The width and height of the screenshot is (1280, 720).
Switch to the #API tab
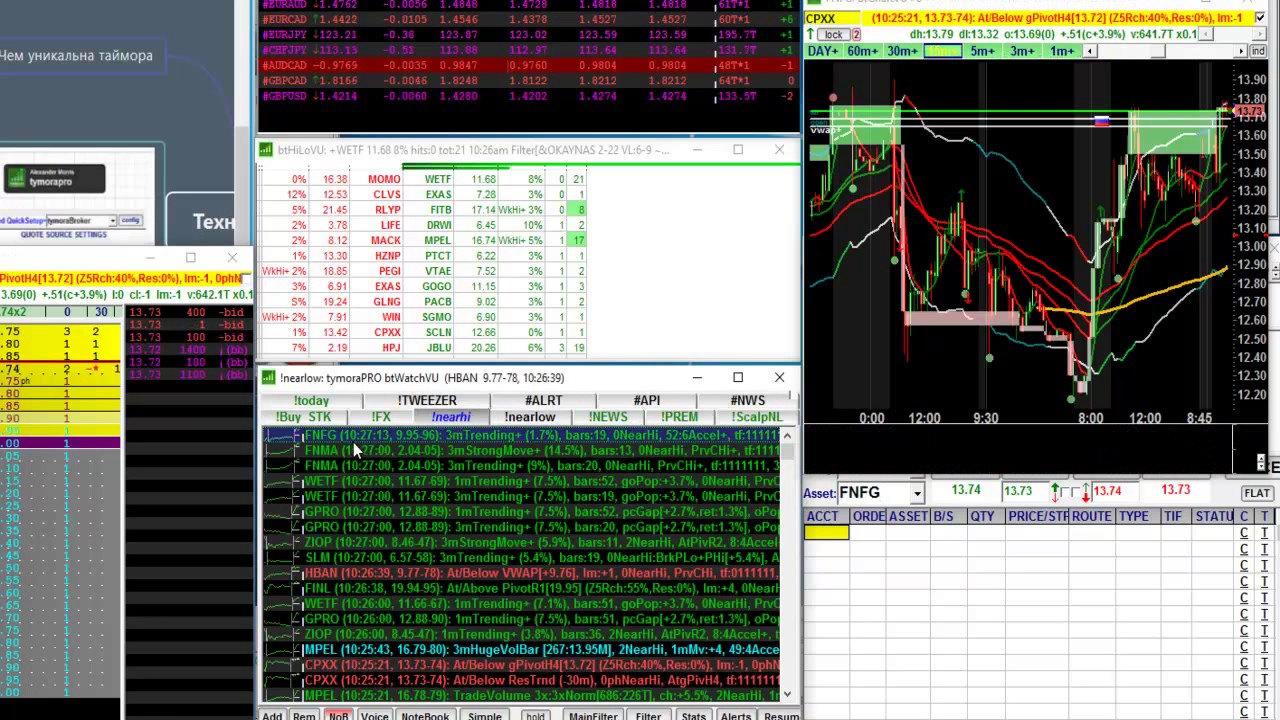point(646,400)
